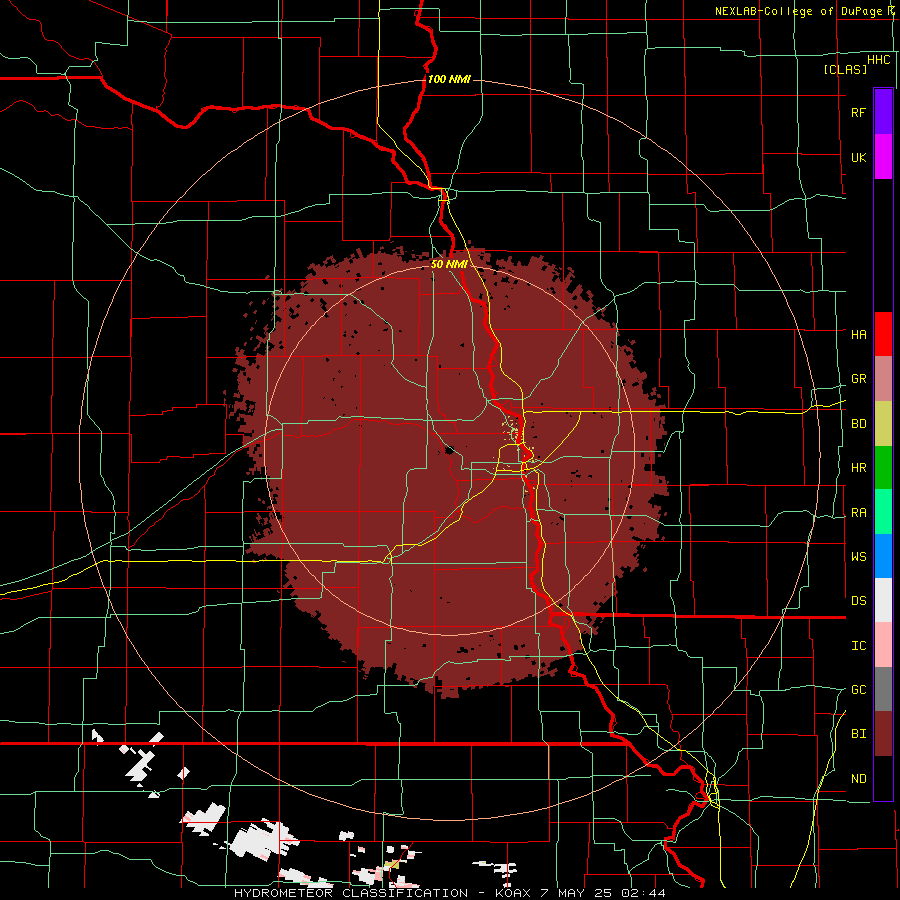Click the HA red legend color block
The height and width of the screenshot is (900, 900).
click(x=883, y=334)
